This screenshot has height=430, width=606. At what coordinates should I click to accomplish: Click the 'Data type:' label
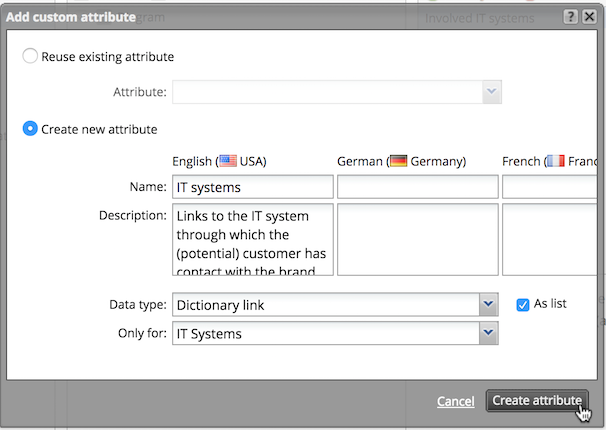pyautogui.click(x=138, y=305)
